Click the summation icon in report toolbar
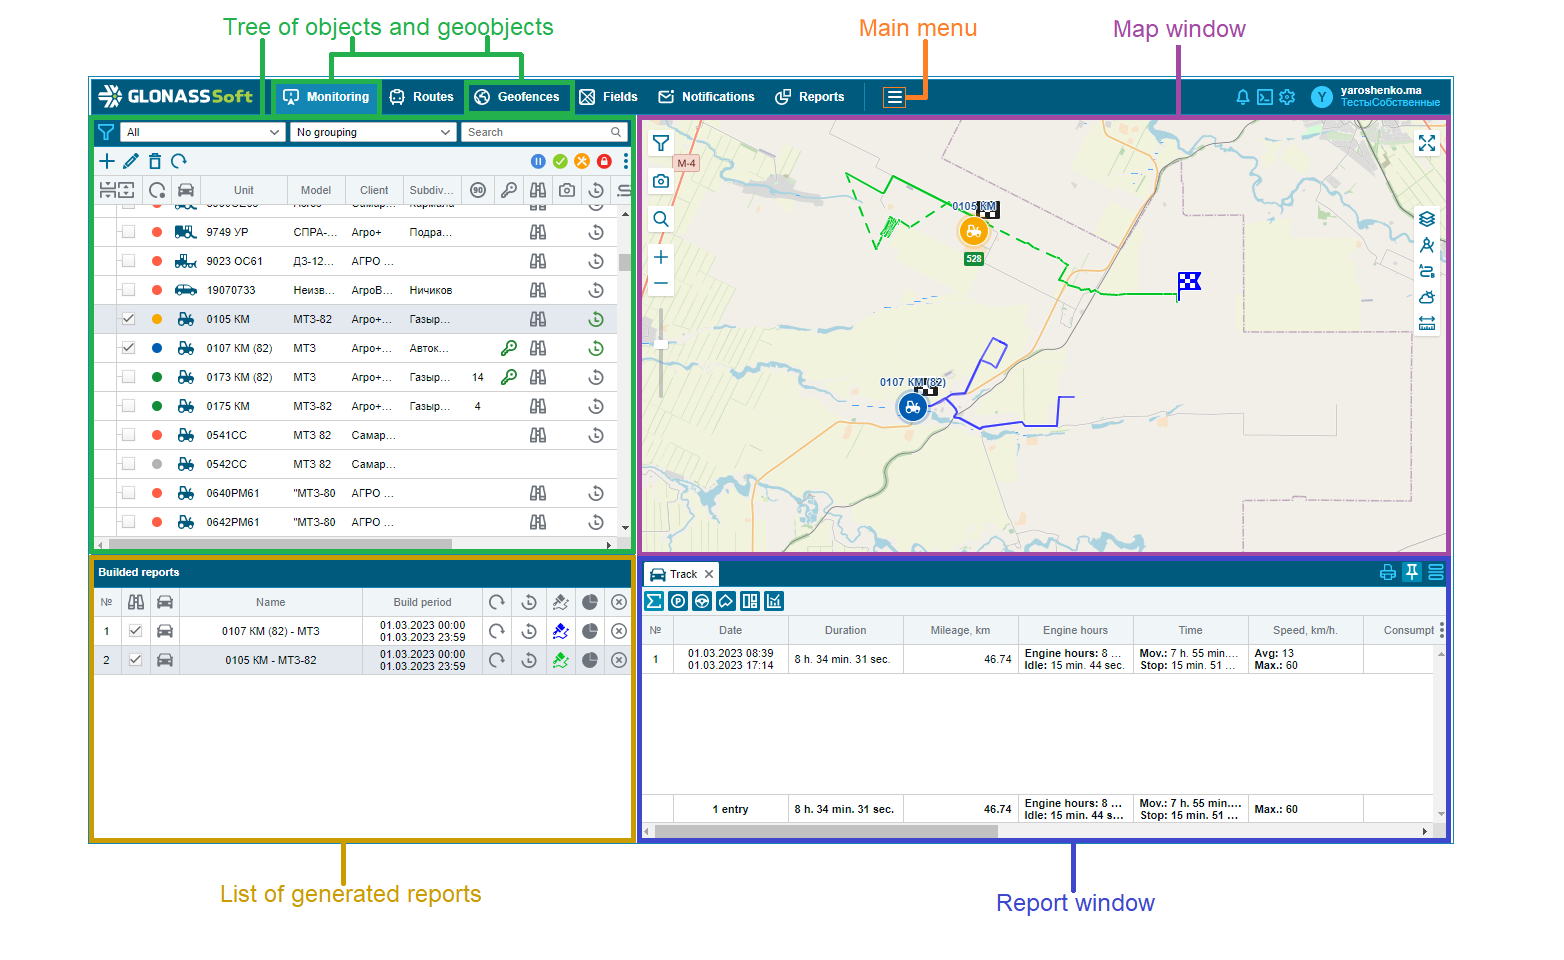Viewport: 1564px width, 960px height. (654, 601)
